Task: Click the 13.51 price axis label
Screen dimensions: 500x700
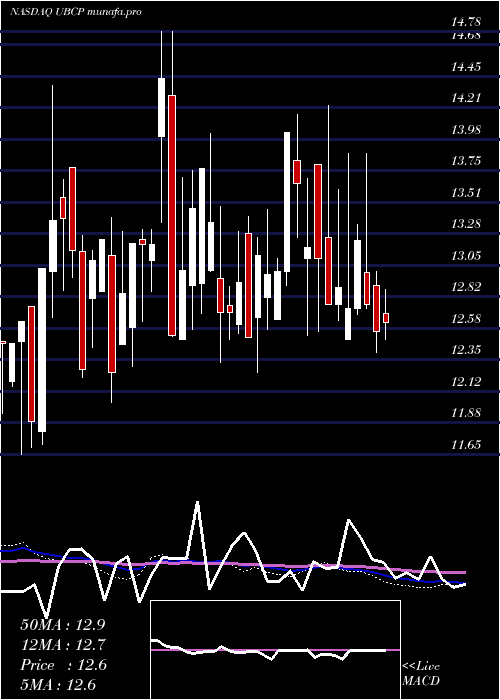Action: point(466,193)
